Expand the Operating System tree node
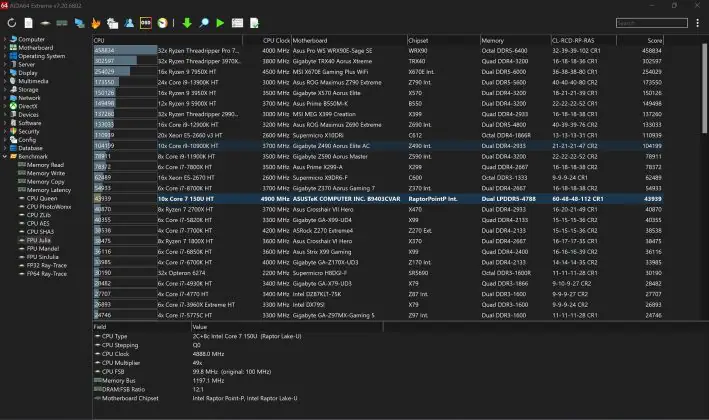The height and width of the screenshot is (420, 709). point(5,56)
